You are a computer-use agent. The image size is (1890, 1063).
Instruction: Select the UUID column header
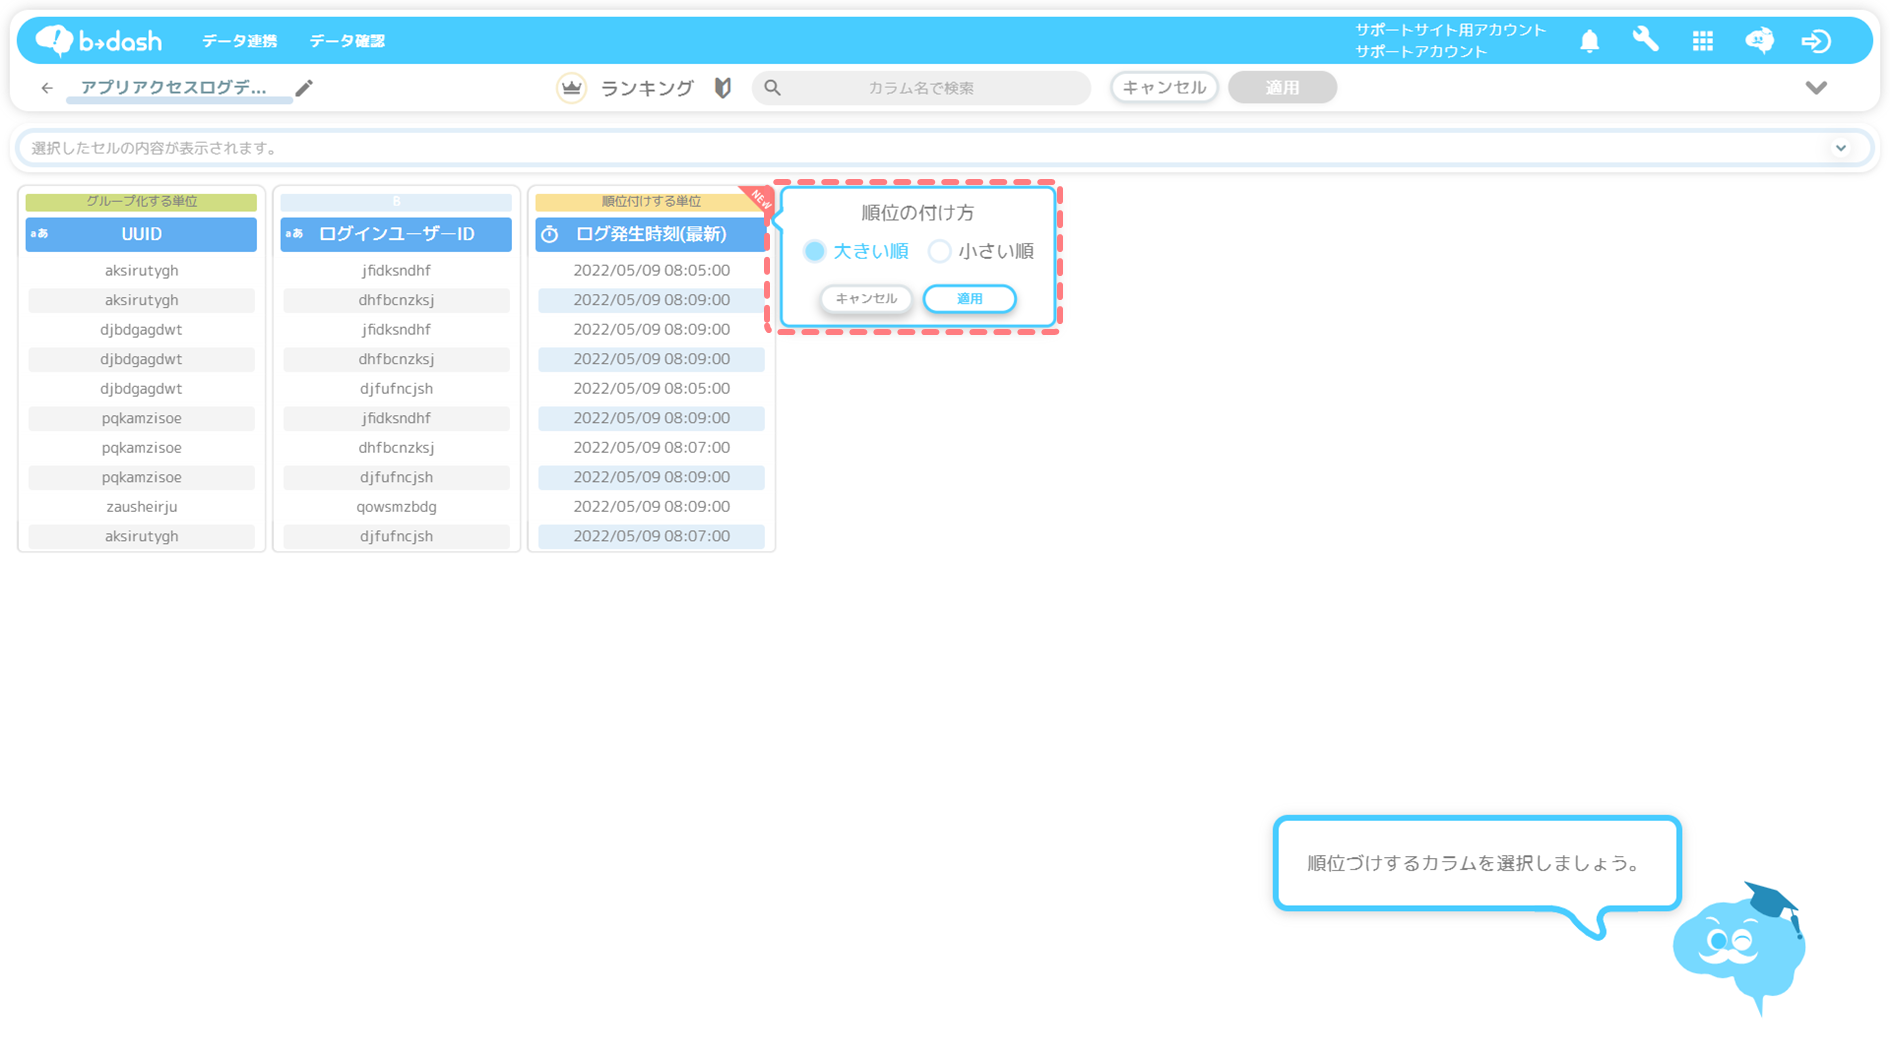coord(141,234)
